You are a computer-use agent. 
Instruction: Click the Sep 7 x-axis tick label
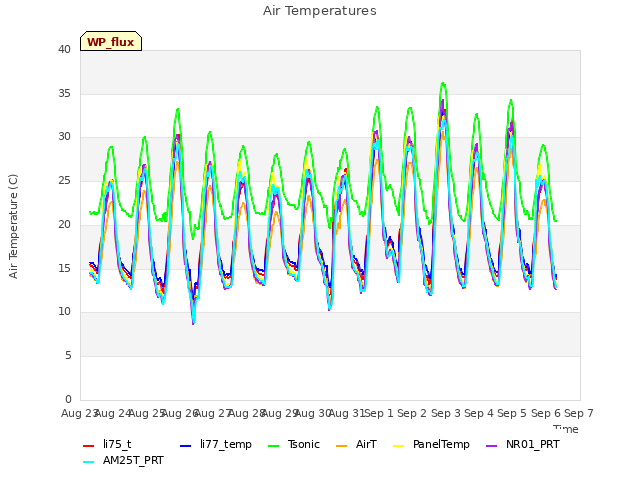coord(579,413)
